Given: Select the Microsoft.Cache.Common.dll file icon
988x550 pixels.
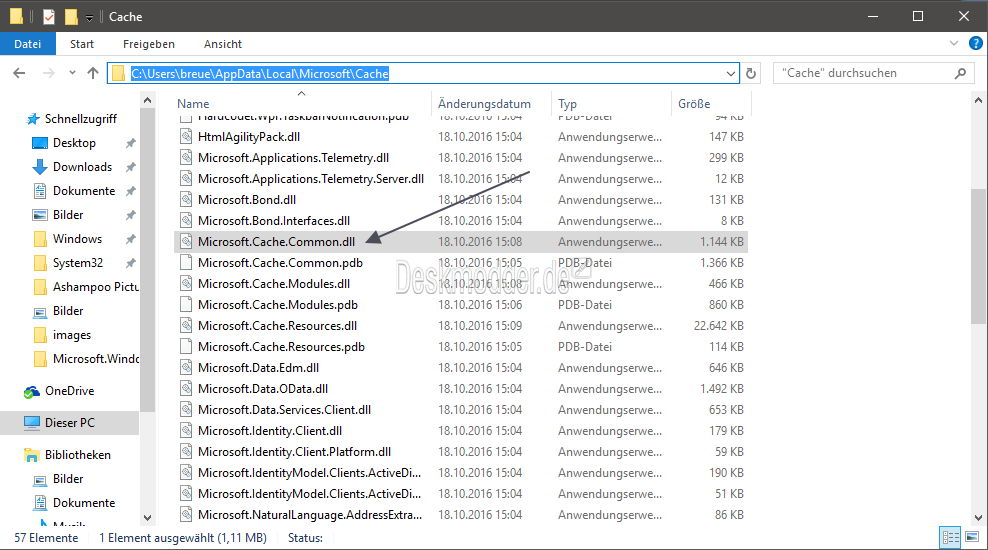Looking at the screenshot, I should [x=186, y=242].
